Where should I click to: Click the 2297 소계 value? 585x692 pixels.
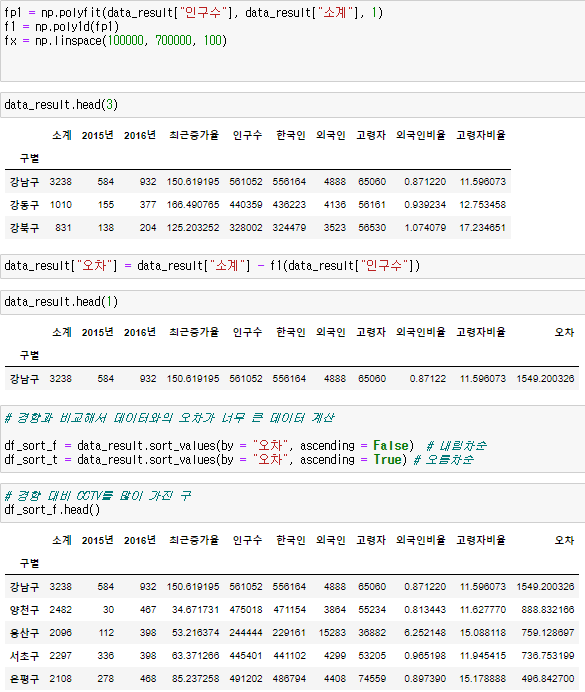(61, 656)
